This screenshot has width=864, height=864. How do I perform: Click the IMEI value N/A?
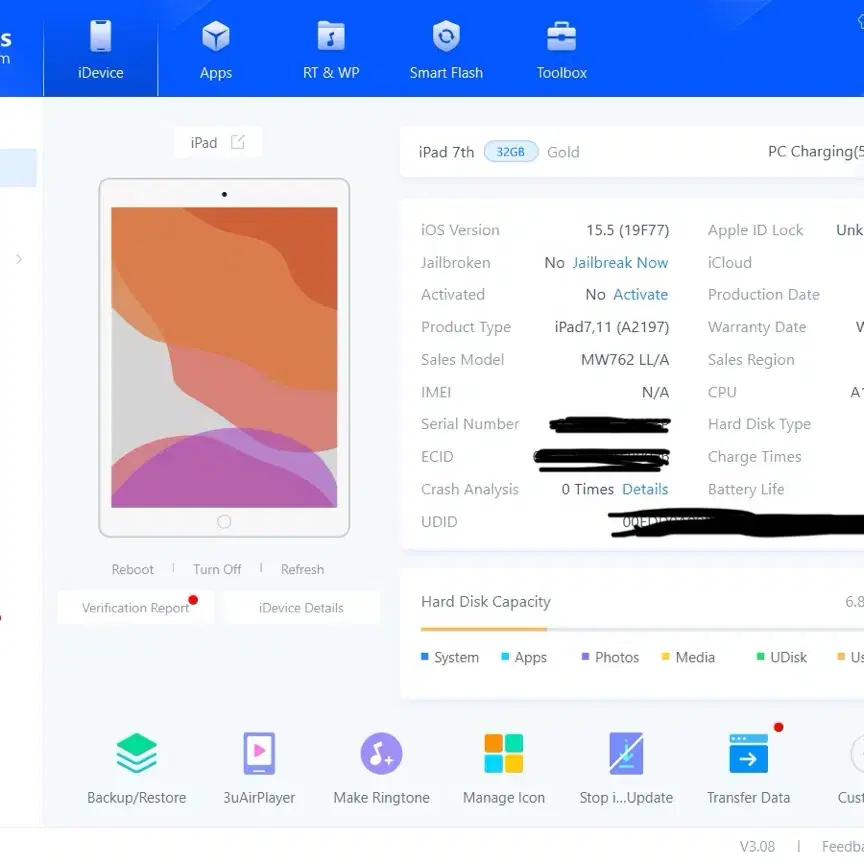pos(655,392)
